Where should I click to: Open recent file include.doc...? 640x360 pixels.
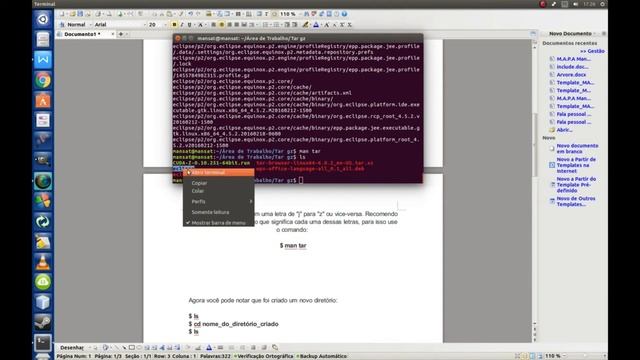coord(572,67)
